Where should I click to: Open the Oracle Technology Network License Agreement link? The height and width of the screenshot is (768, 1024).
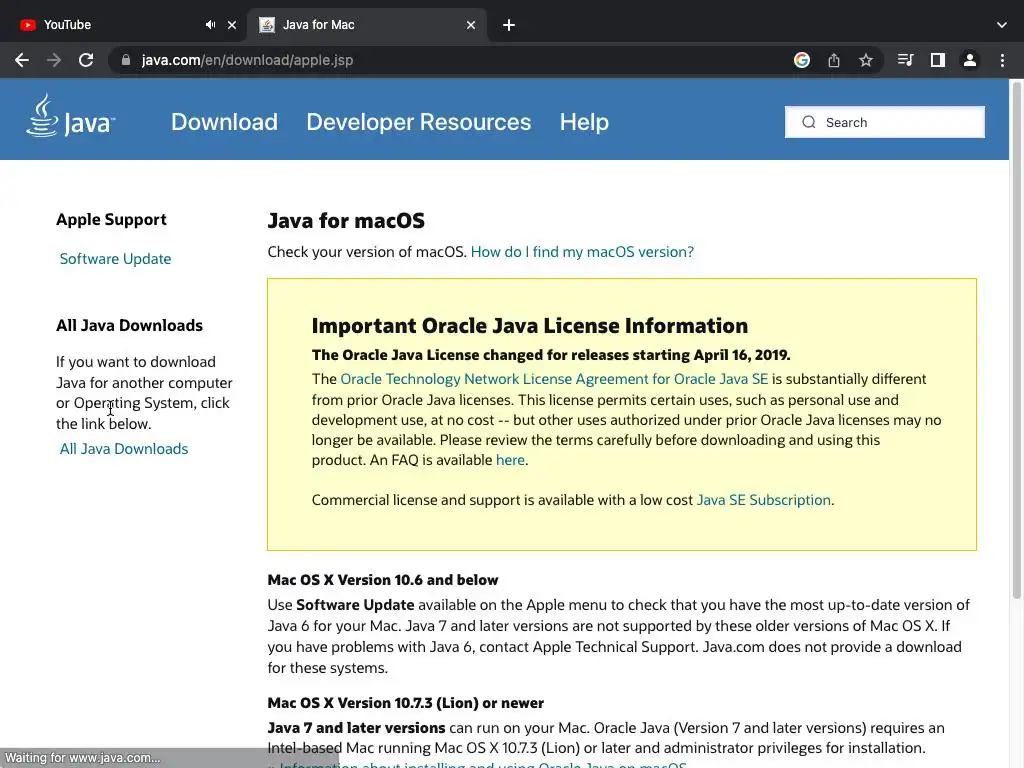(554, 379)
